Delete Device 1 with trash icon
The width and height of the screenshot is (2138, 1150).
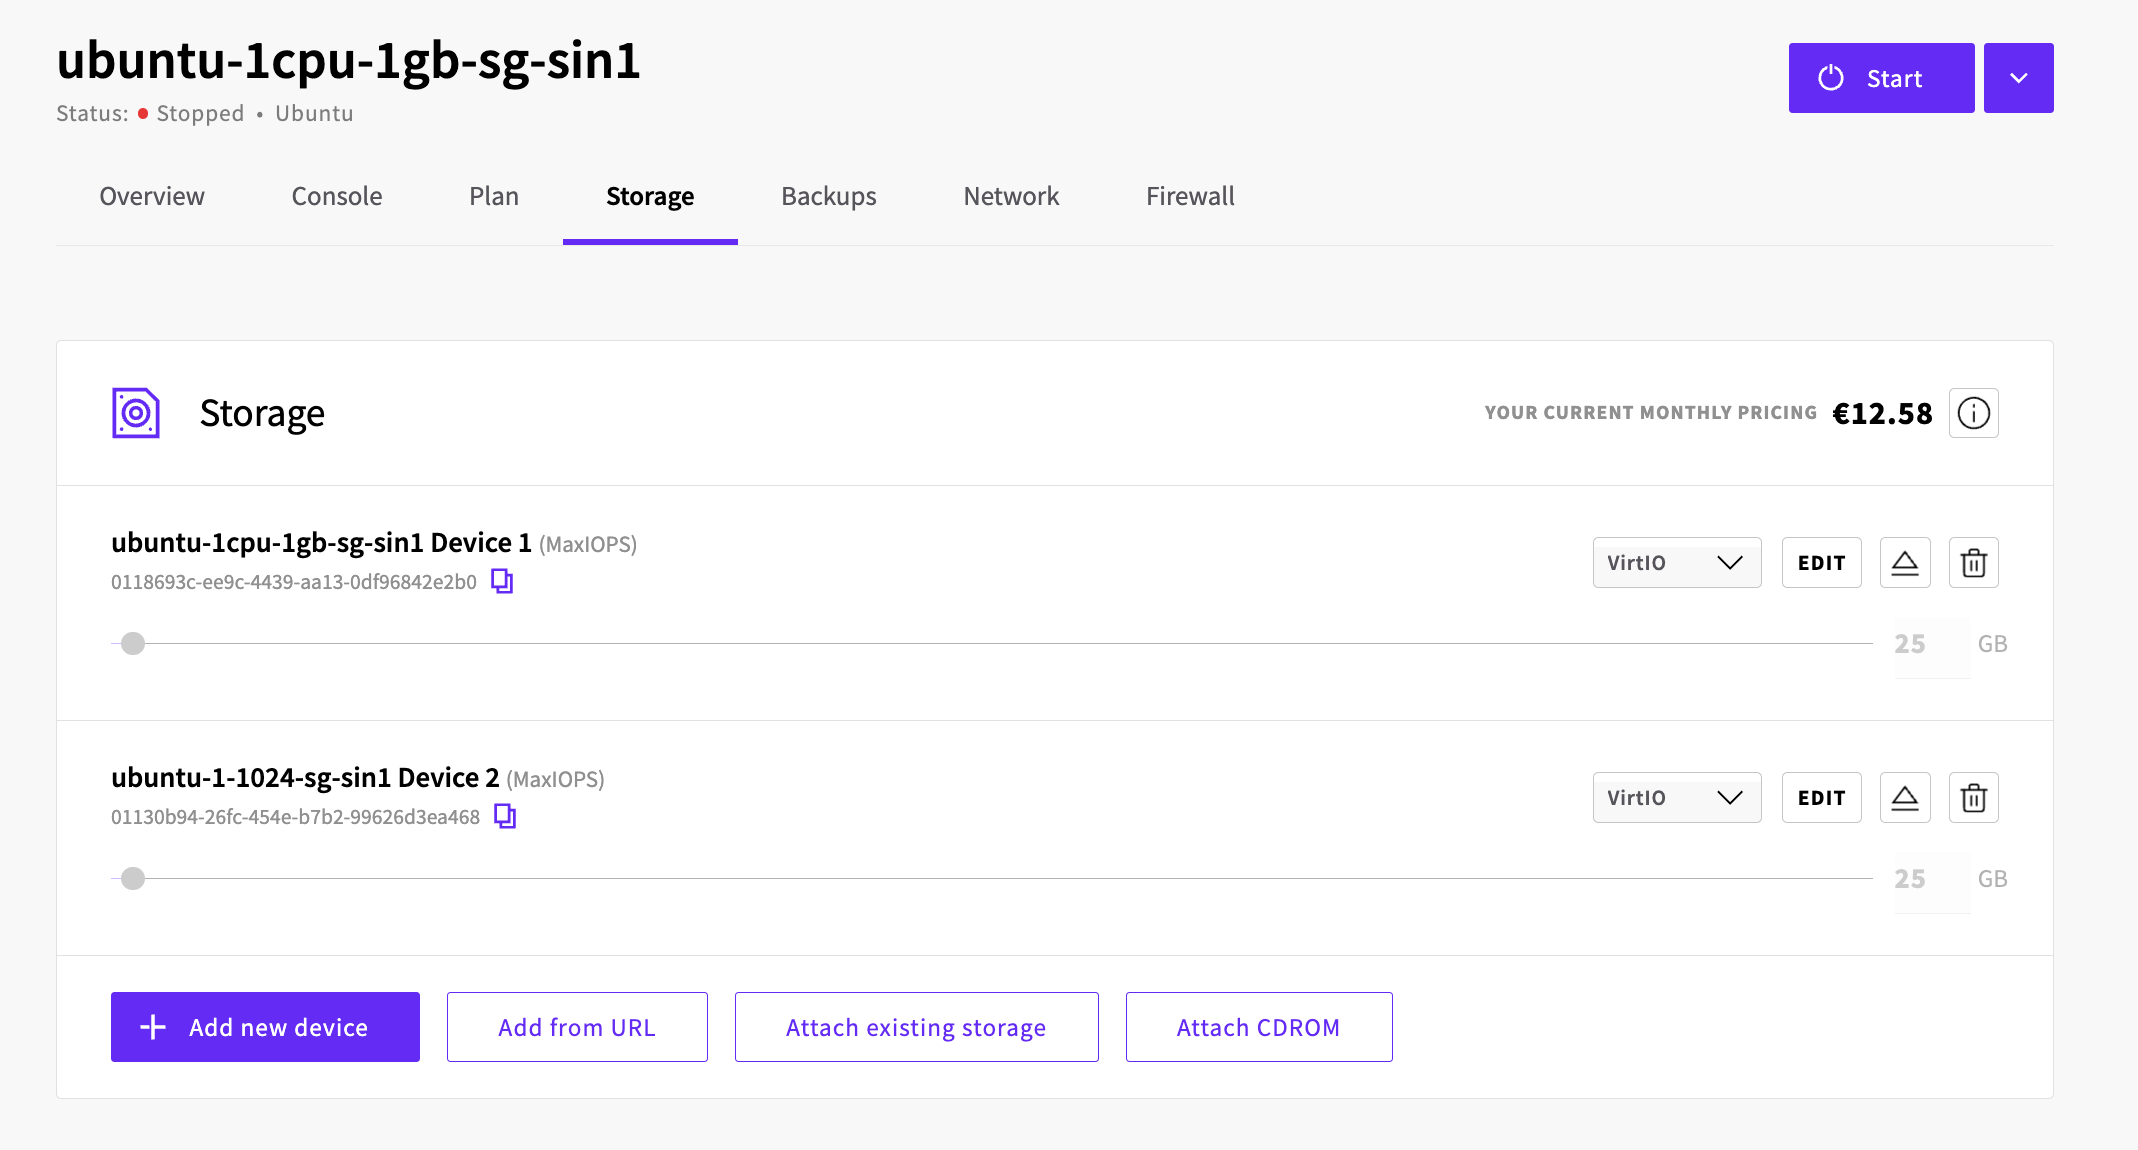point(1973,563)
